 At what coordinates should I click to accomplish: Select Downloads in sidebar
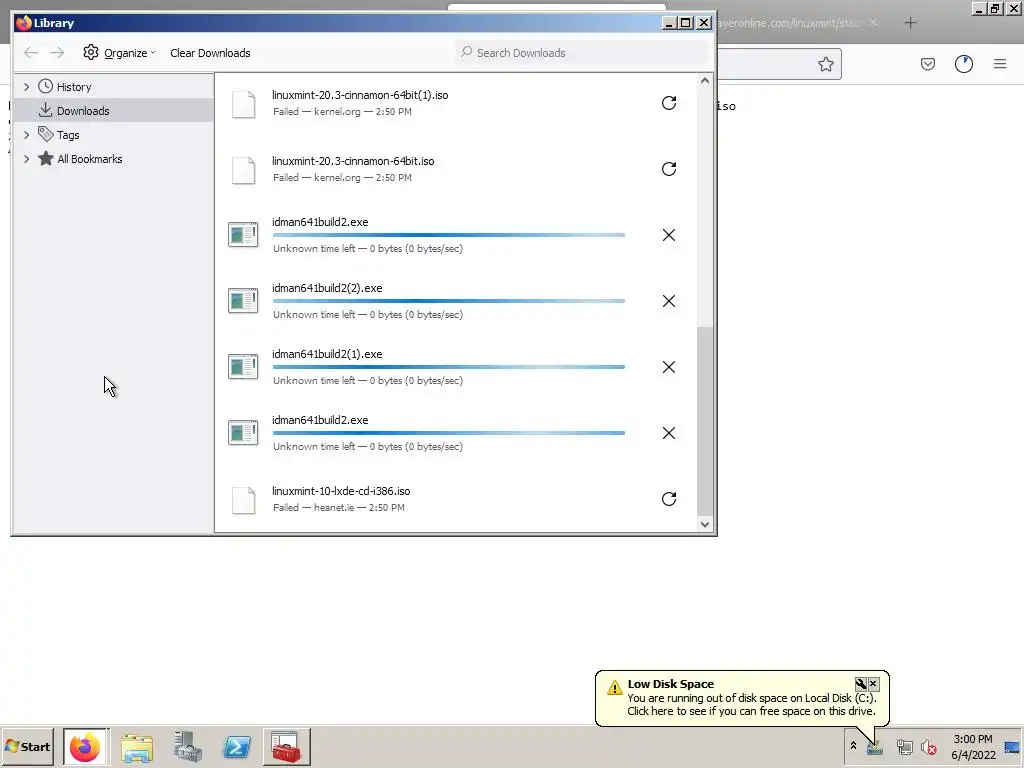click(x=83, y=111)
